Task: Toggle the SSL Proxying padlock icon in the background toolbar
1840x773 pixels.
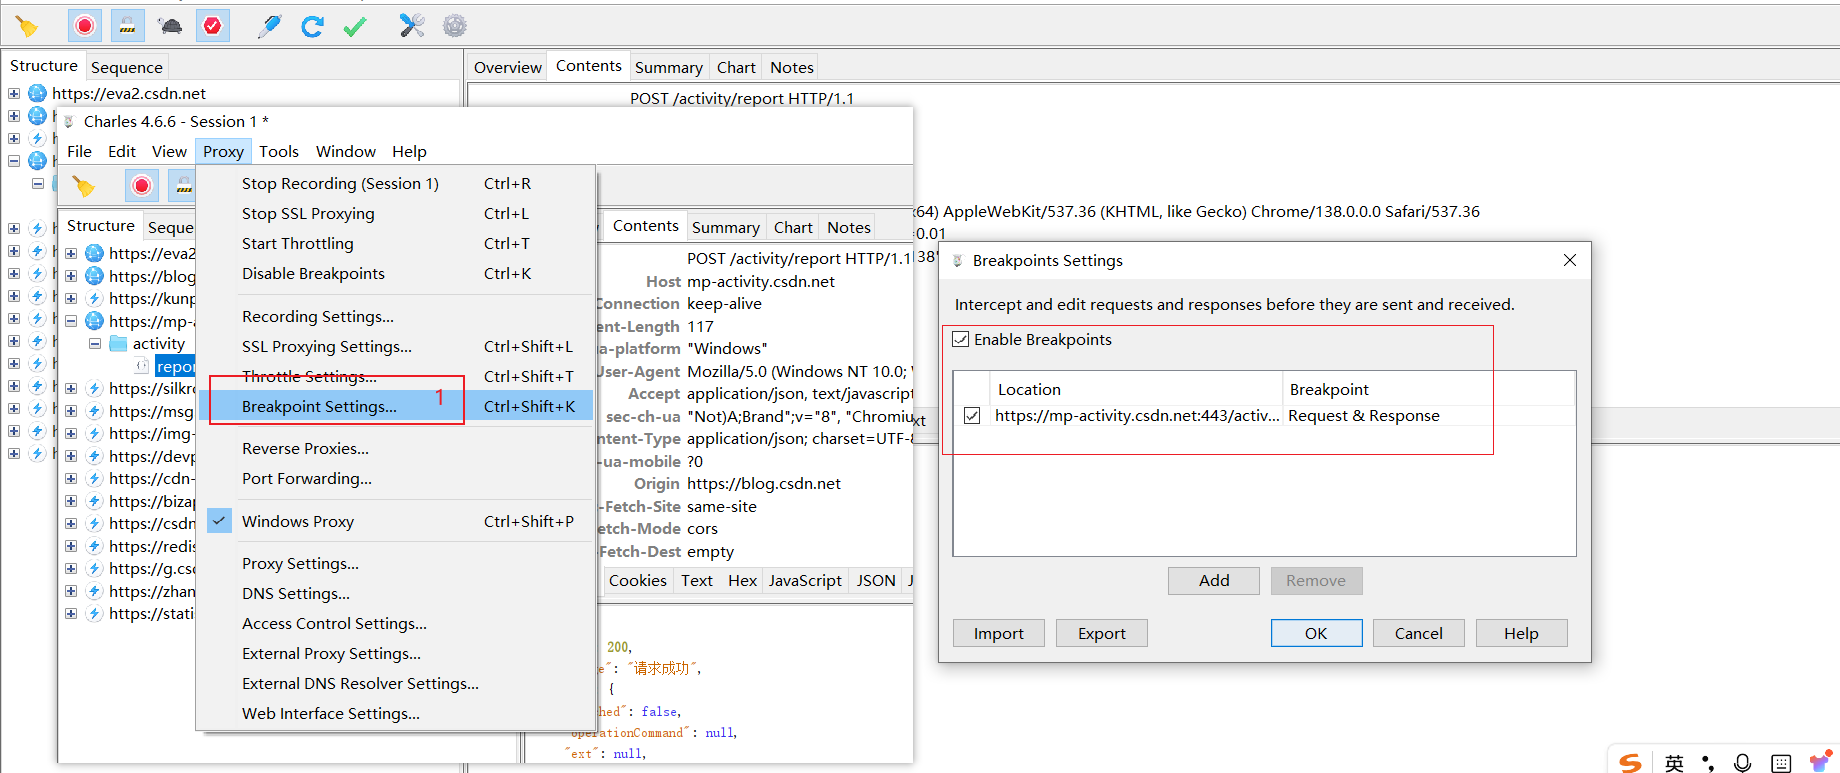Action: (x=128, y=26)
